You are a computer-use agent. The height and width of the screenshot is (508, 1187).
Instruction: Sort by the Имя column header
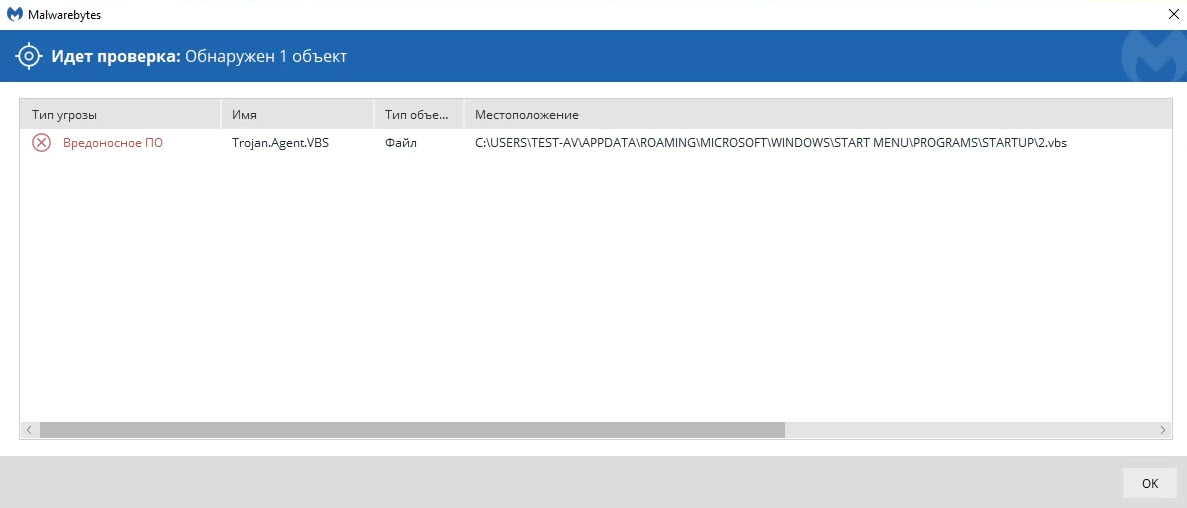point(298,114)
